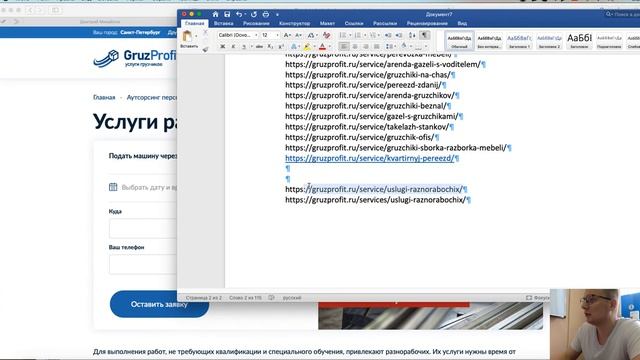Viewport: 640px width, 360px height.
Task: Click the русский language status bar indicator
Action: pyautogui.click(x=292, y=298)
